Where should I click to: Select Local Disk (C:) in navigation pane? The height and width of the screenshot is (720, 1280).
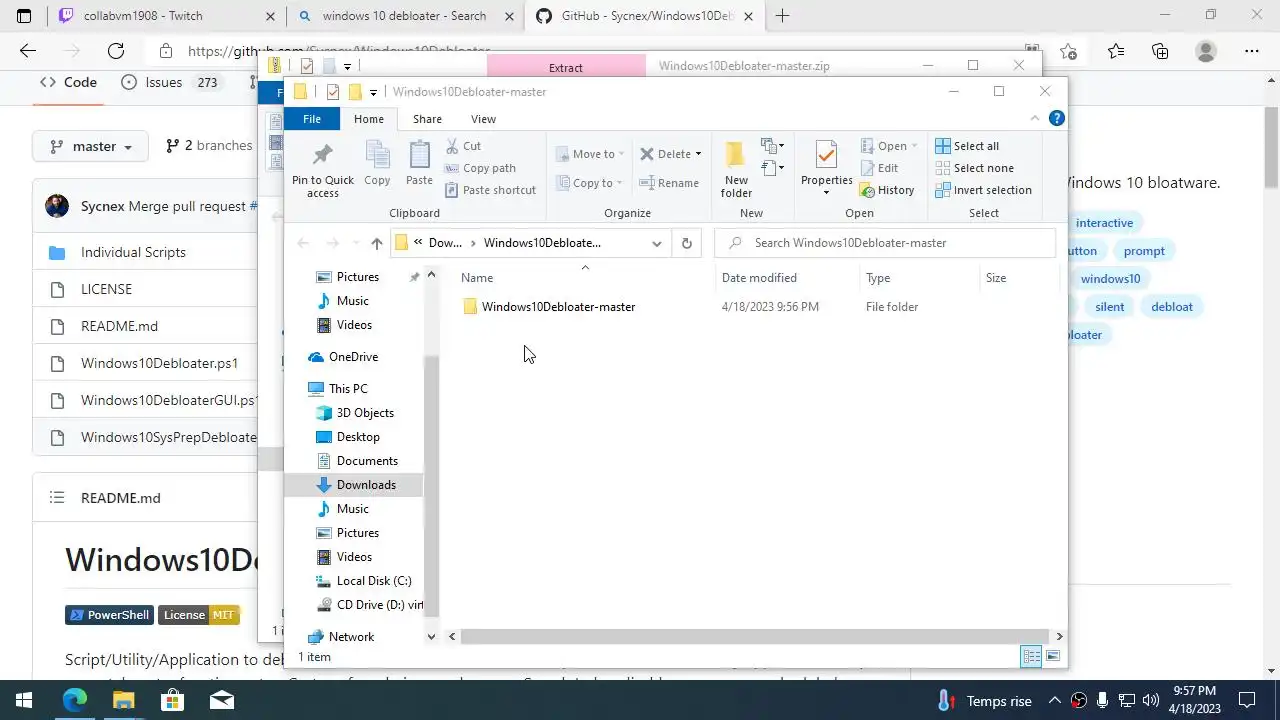click(373, 581)
